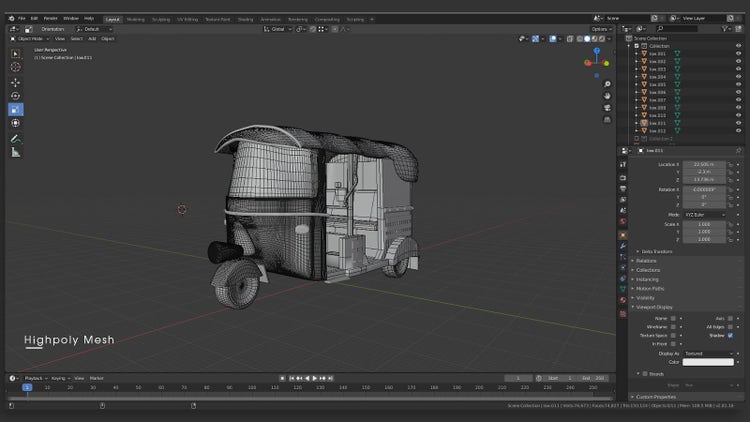Viewport: 750px width, 422px height.
Task: Select the active Scale tool
Action: 15,110
